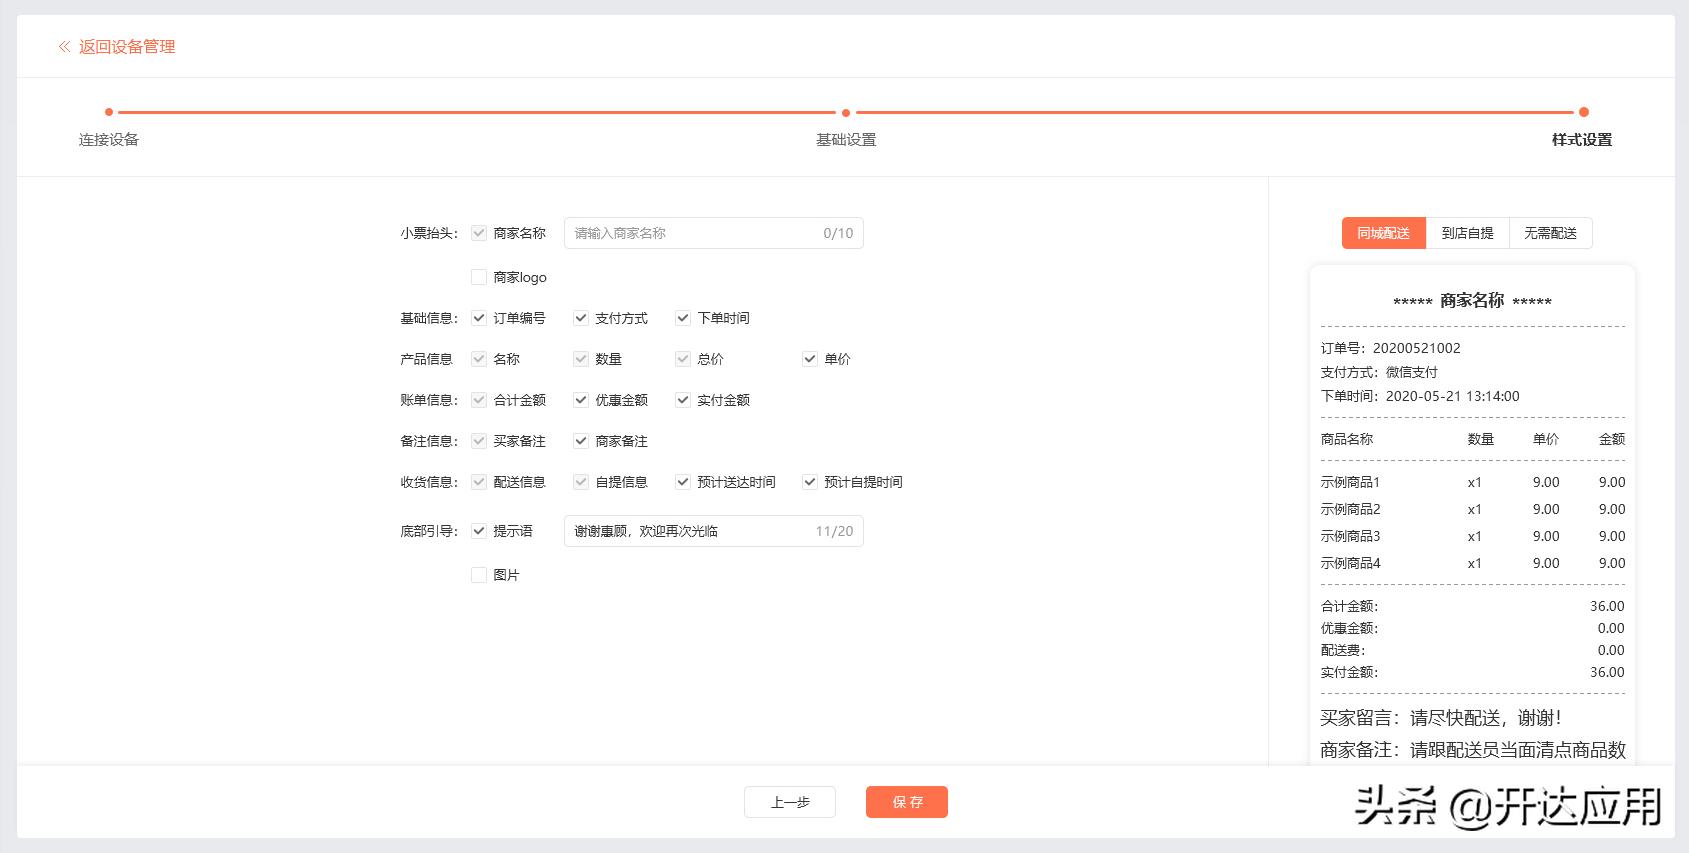Image resolution: width=1689 pixels, height=853 pixels.
Task: Toggle the 数量 checkbox
Action: click(581, 359)
